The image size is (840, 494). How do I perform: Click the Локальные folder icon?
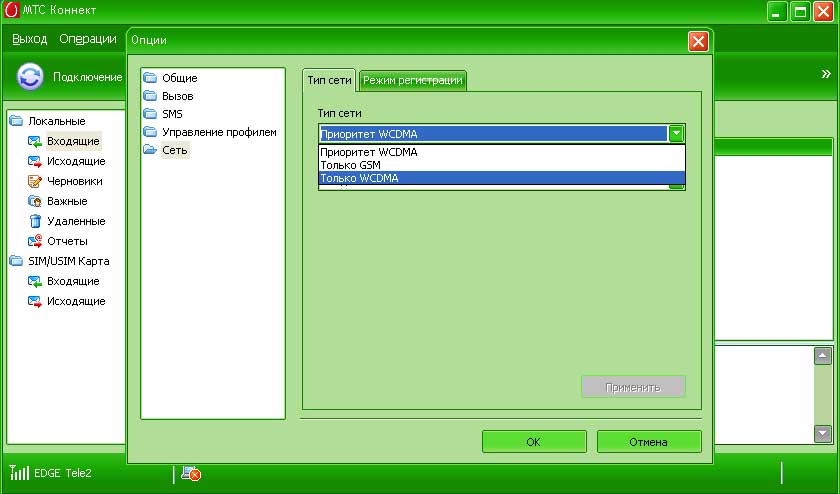17,121
